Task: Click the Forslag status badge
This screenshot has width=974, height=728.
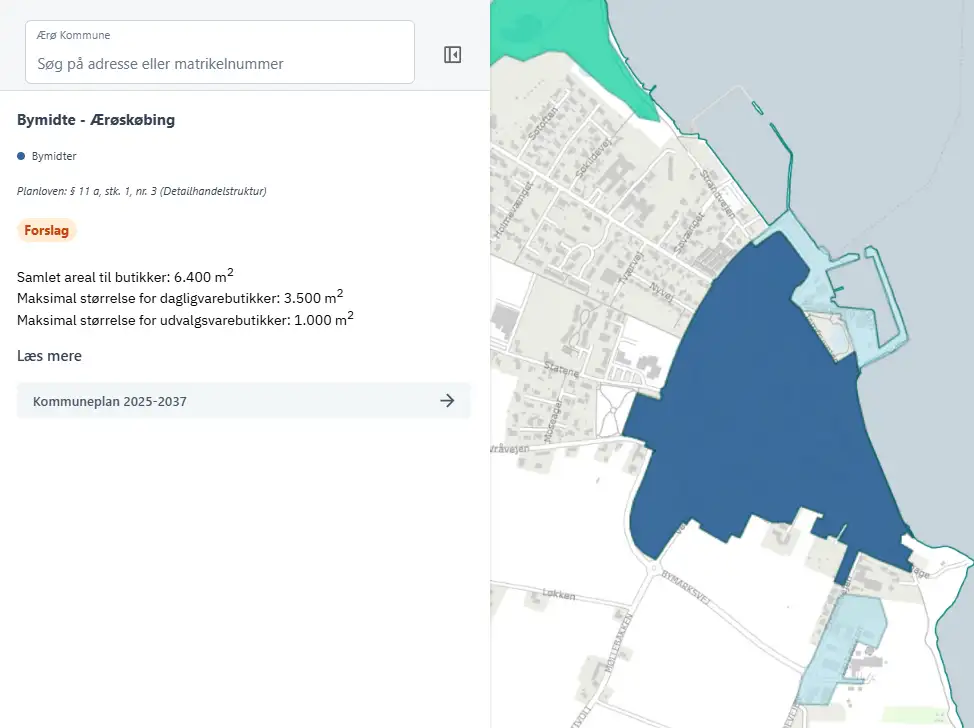Action: point(47,230)
